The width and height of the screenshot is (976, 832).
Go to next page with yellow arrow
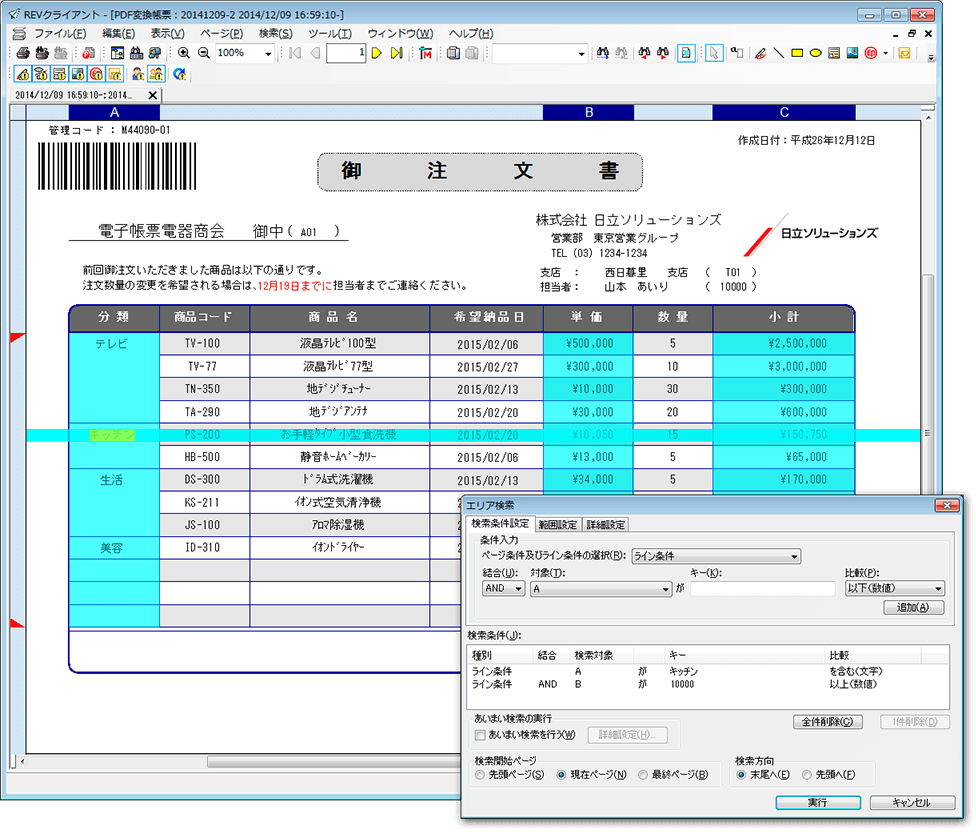pyautogui.click(x=377, y=53)
